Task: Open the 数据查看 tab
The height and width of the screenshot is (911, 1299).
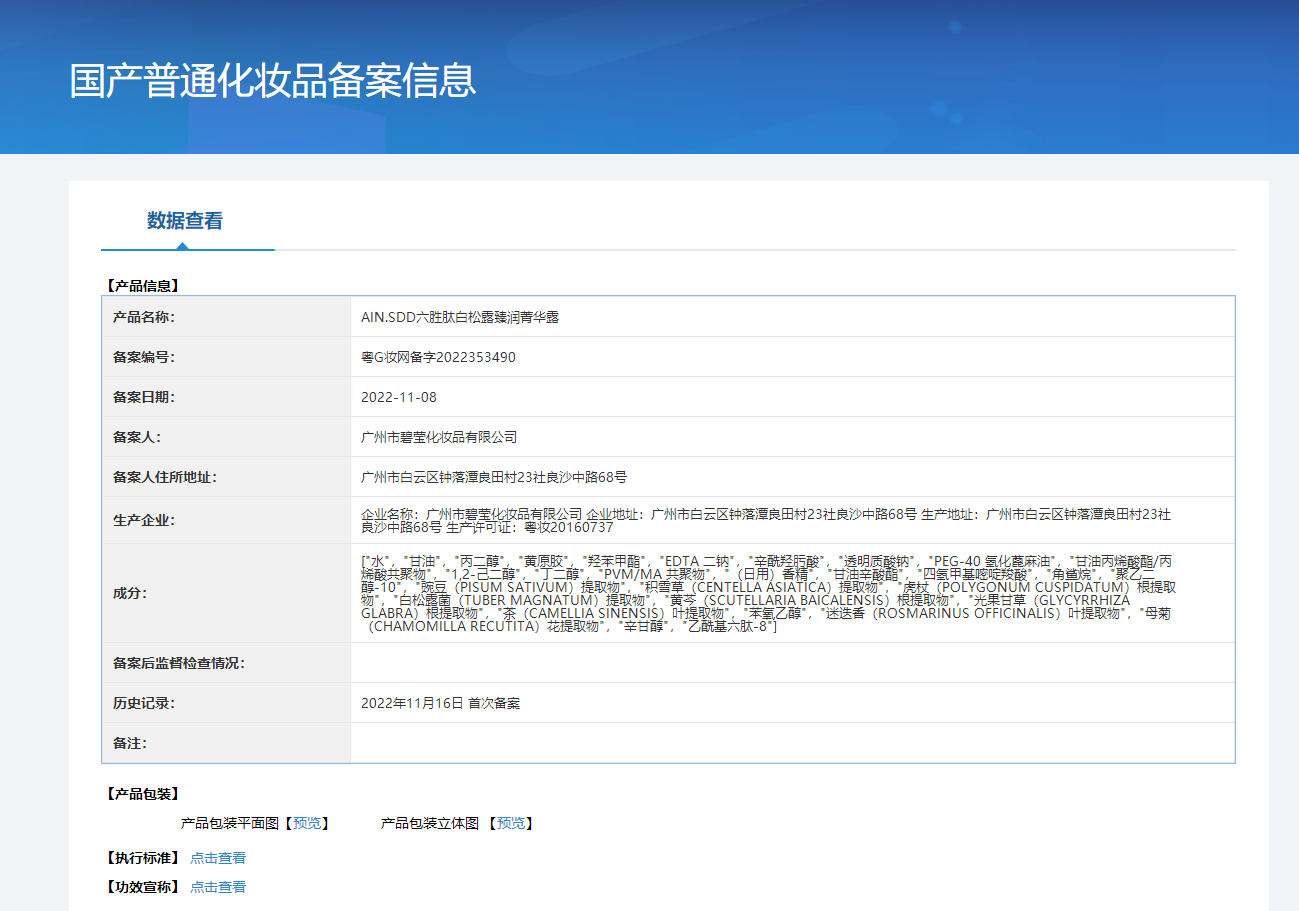Action: pos(186,221)
